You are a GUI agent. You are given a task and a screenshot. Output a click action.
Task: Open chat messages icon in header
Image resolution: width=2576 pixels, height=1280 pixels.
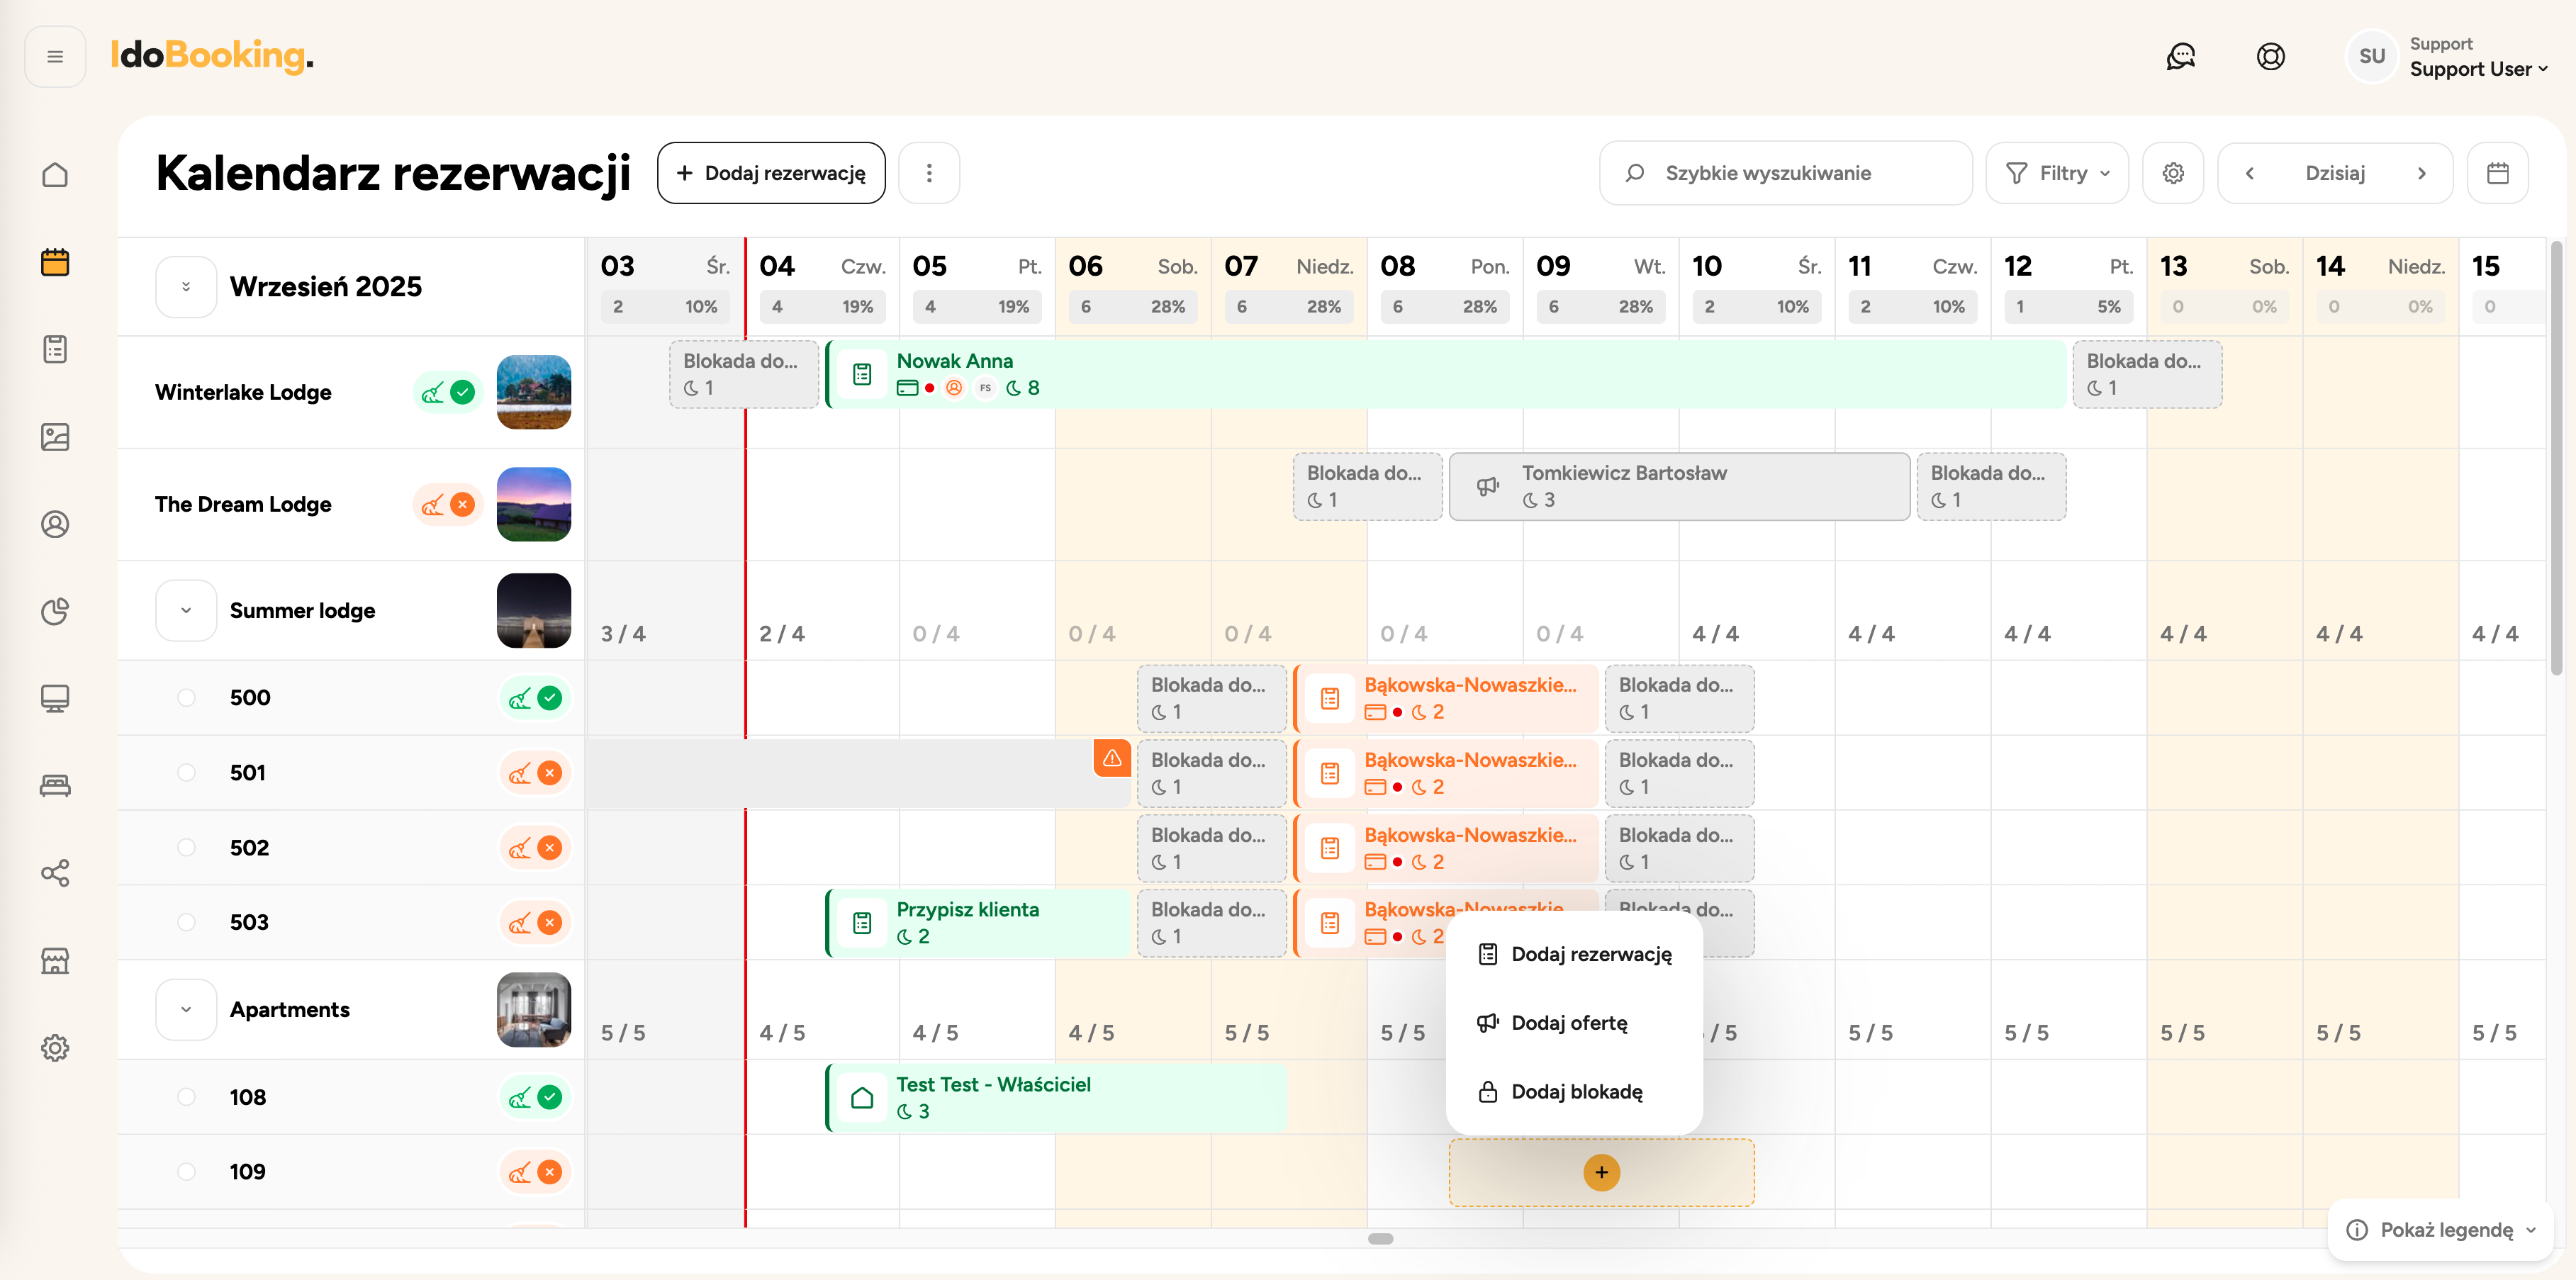point(2180,57)
